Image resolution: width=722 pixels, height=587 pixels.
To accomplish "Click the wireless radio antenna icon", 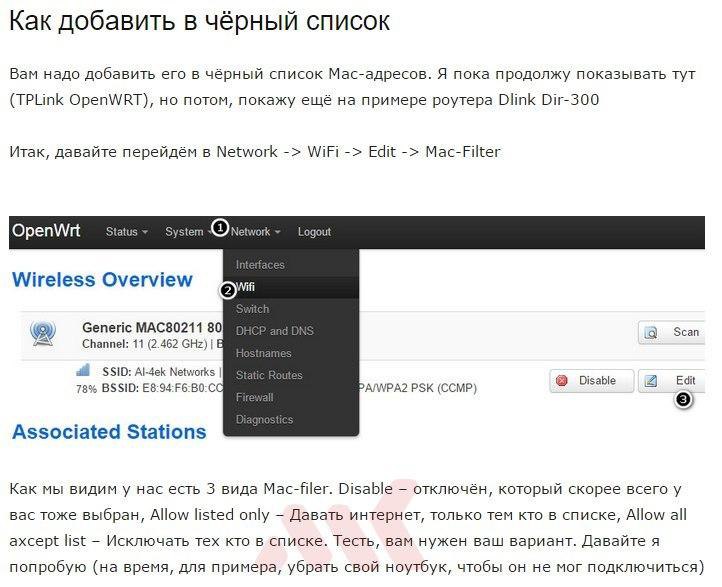I will tap(43, 333).
